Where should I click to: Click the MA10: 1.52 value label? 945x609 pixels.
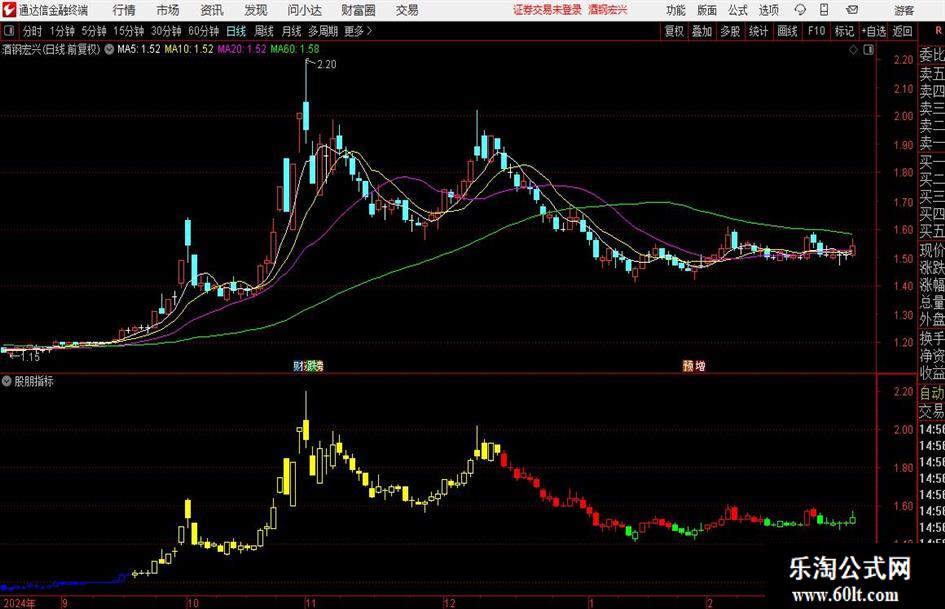189,49
